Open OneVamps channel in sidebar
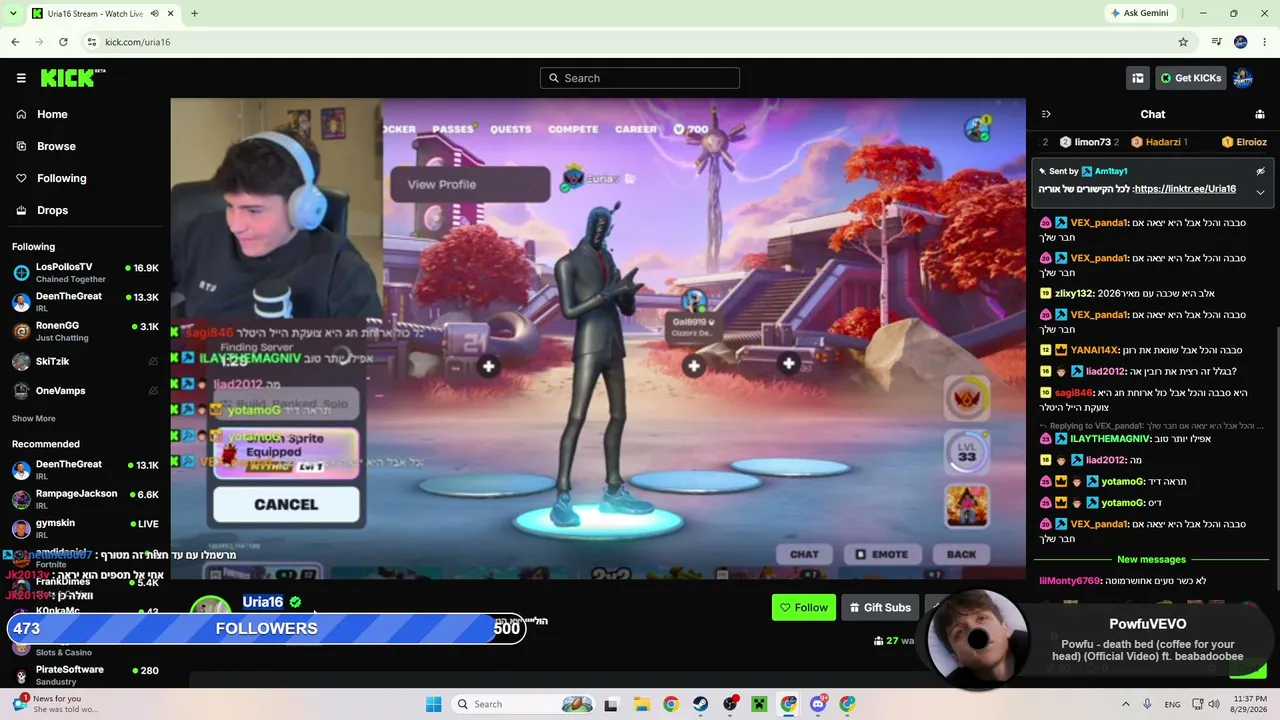1280x720 pixels. click(x=85, y=391)
